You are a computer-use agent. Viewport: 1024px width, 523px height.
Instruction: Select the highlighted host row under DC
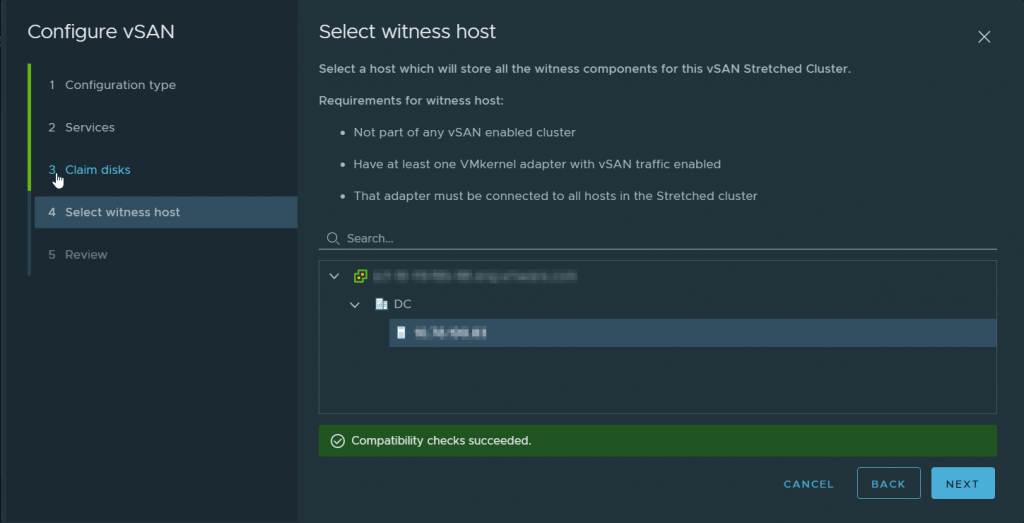click(690, 333)
